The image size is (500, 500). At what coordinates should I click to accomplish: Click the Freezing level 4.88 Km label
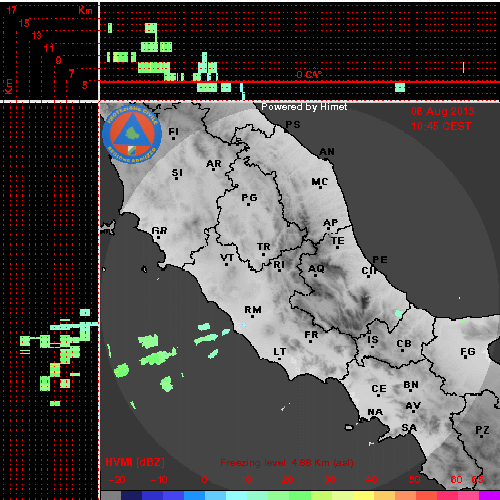[x=287, y=463]
